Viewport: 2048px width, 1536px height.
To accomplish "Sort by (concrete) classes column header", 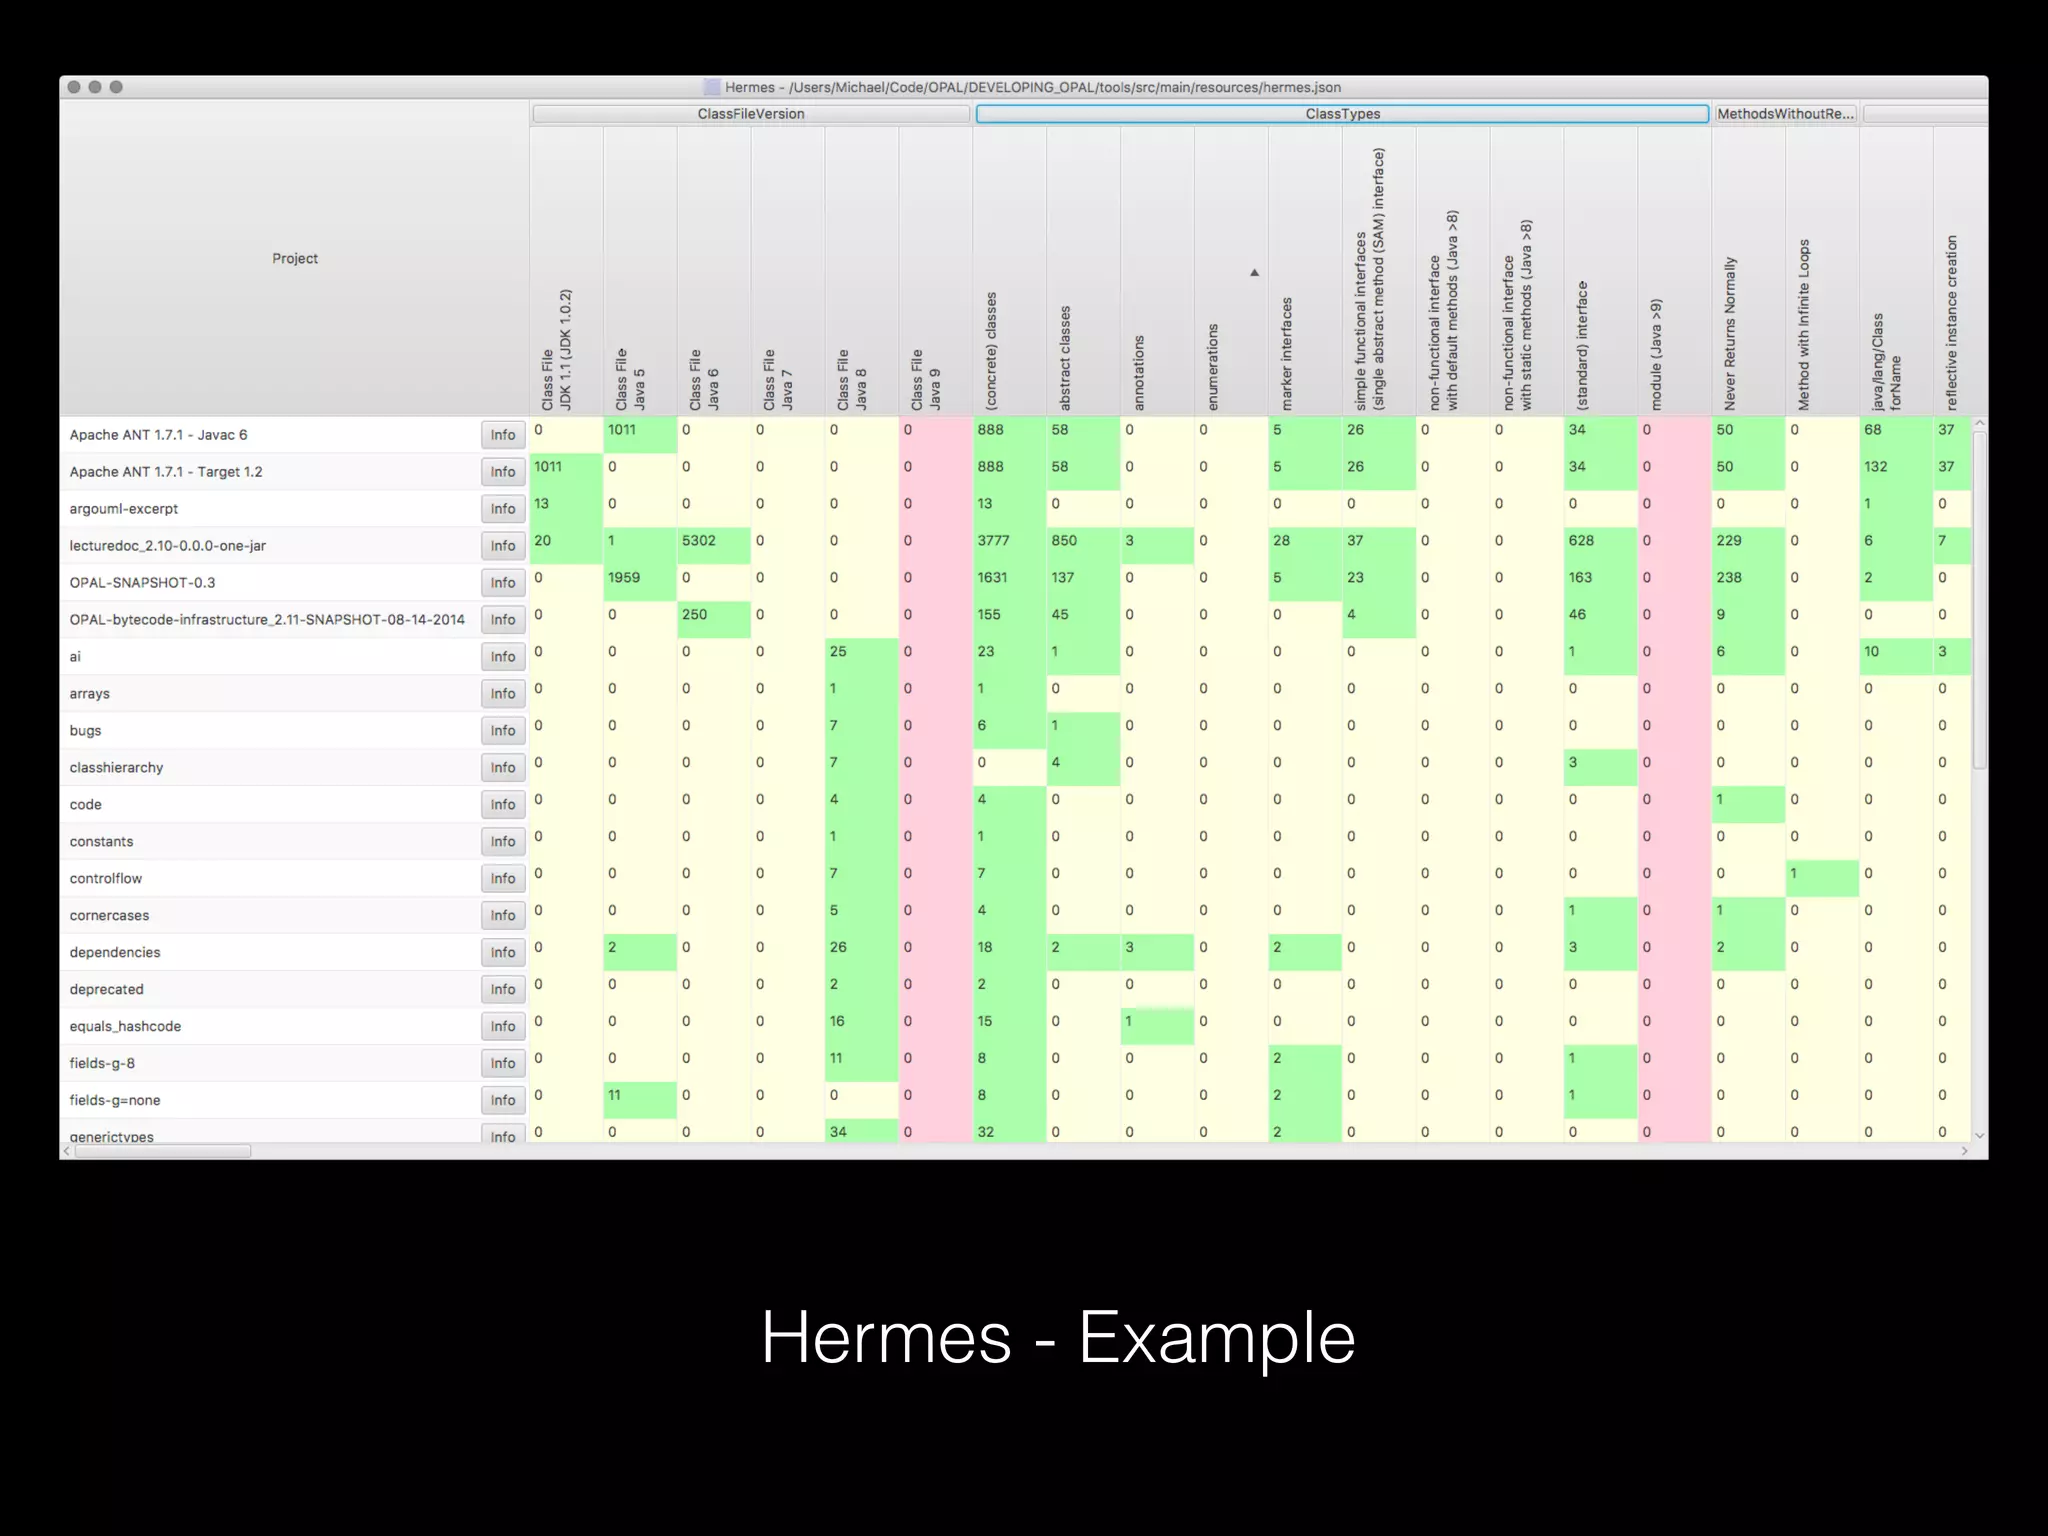I will point(1010,270).
